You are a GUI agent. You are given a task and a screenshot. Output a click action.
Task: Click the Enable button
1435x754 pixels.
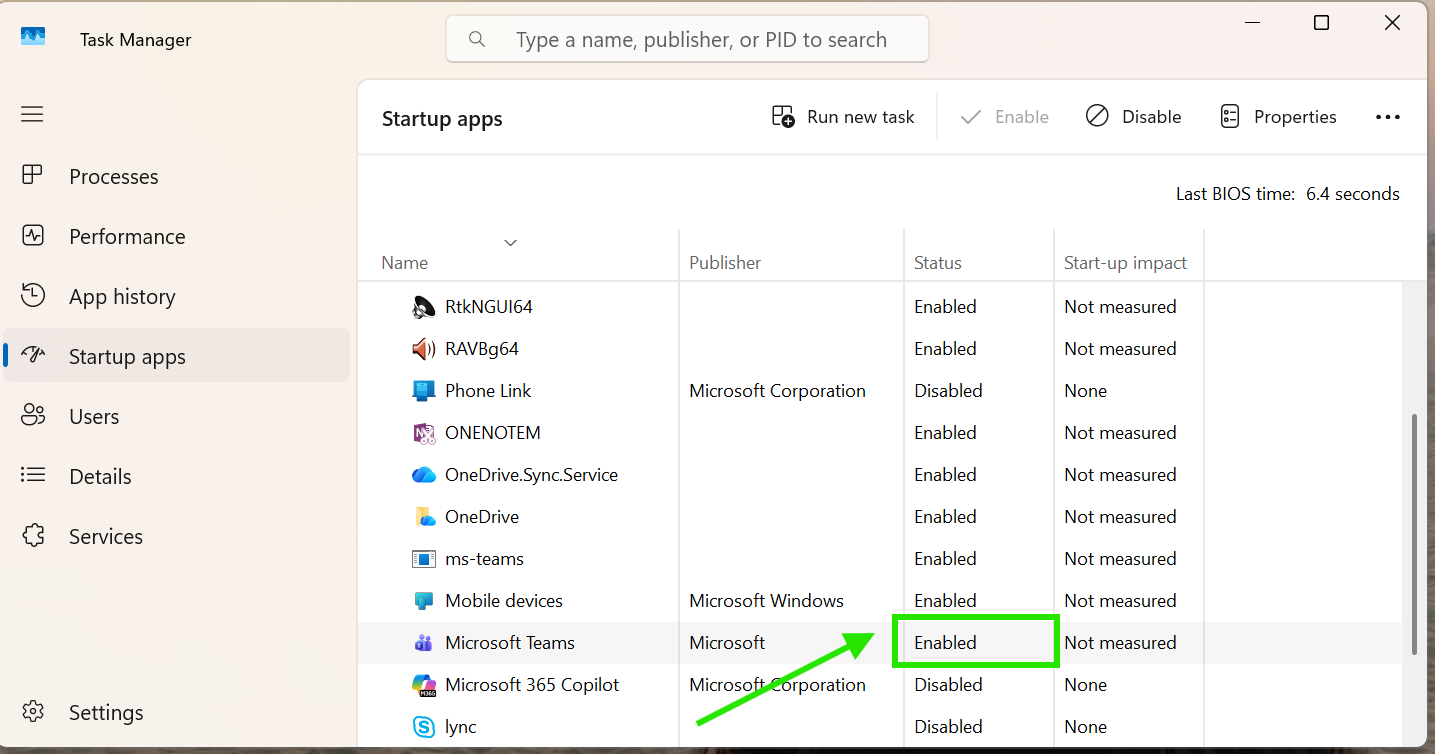tap(1004, 117)
